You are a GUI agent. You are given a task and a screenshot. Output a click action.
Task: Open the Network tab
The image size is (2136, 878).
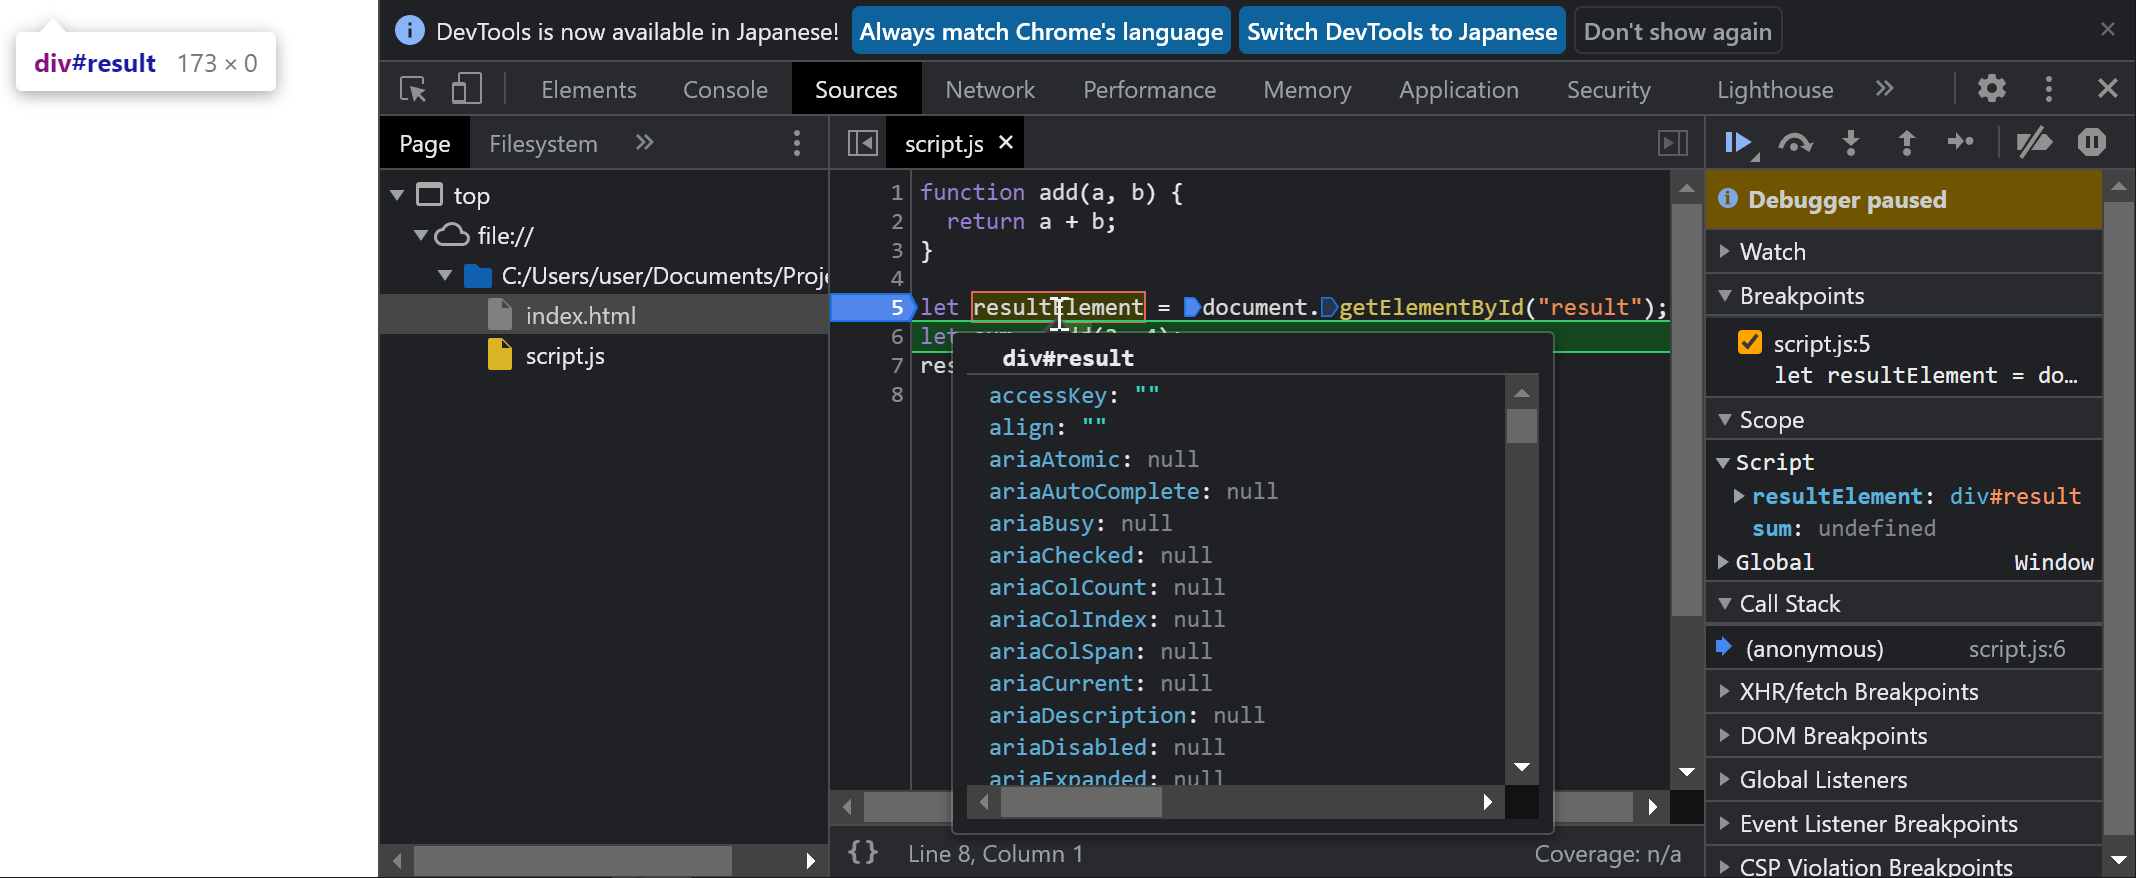coord(990,90)
